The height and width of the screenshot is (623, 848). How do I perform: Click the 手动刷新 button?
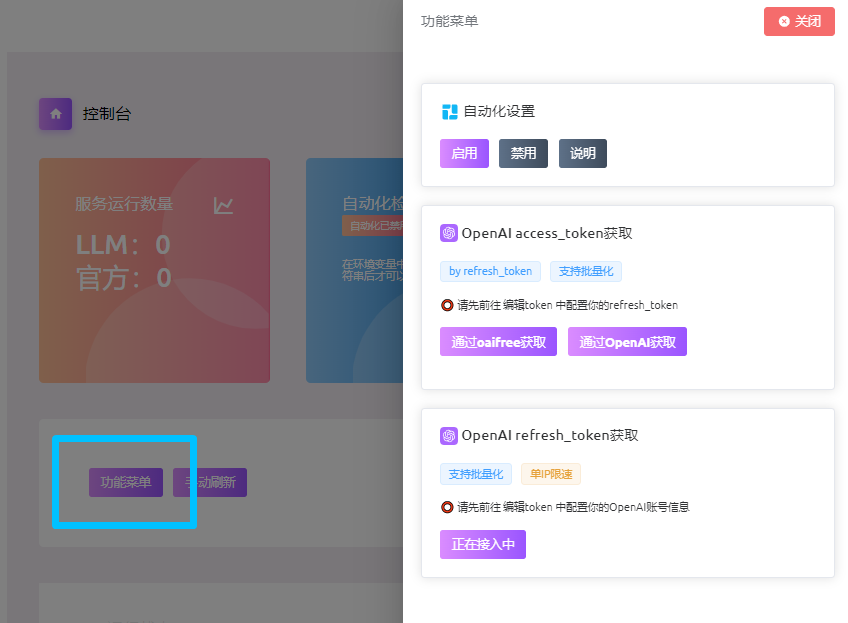(210, 482)
